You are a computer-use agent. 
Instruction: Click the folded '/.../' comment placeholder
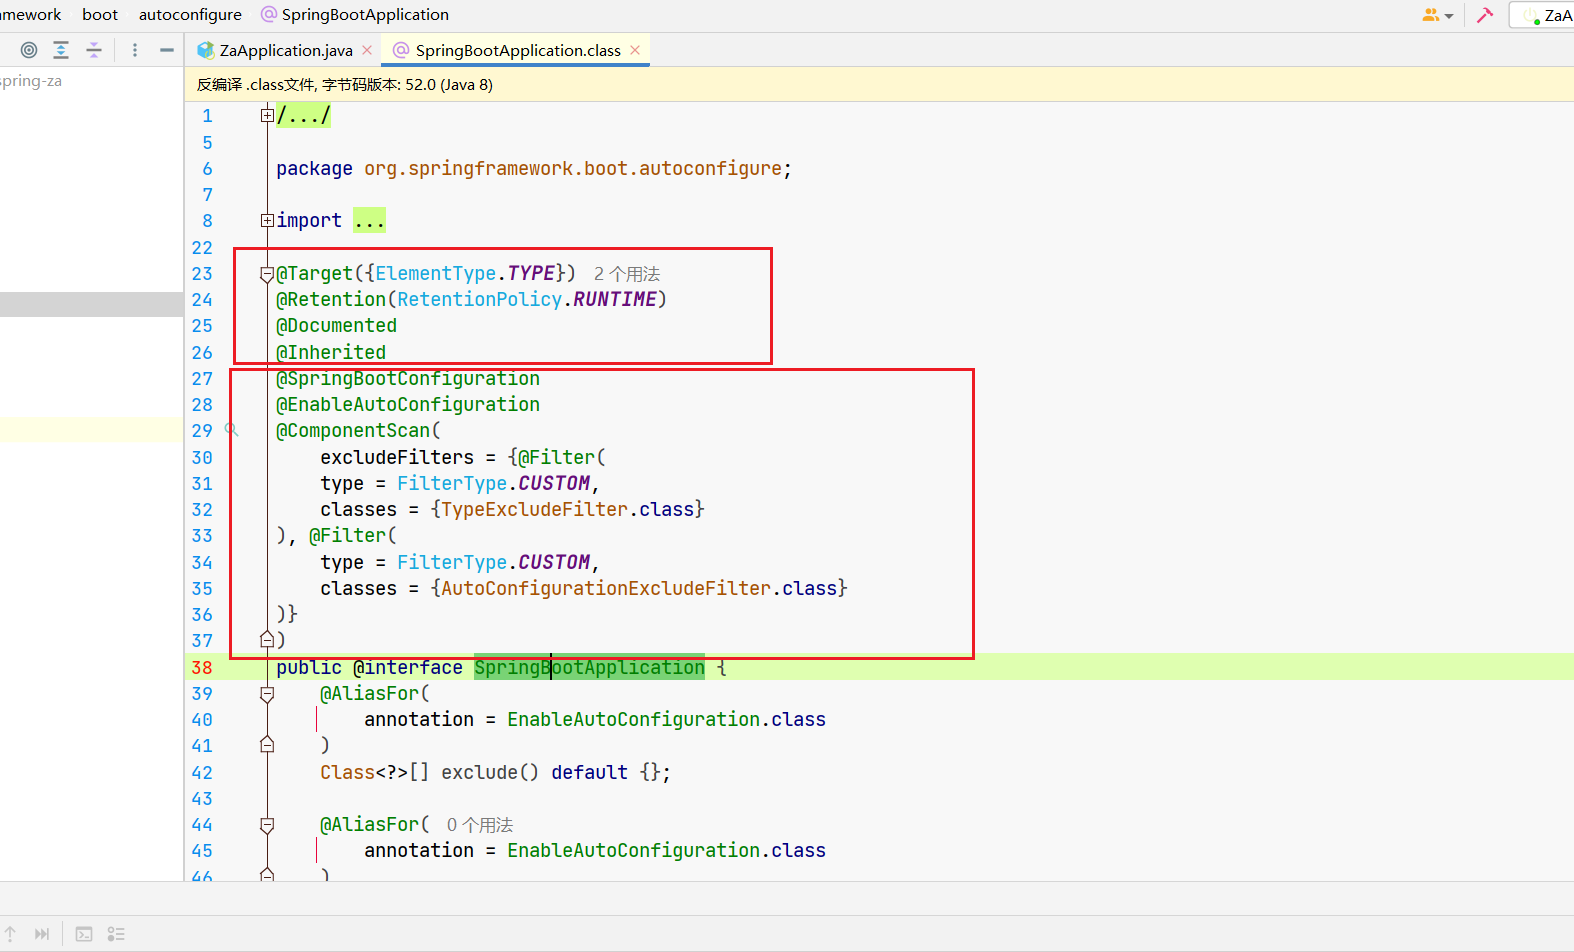point(303,116)
